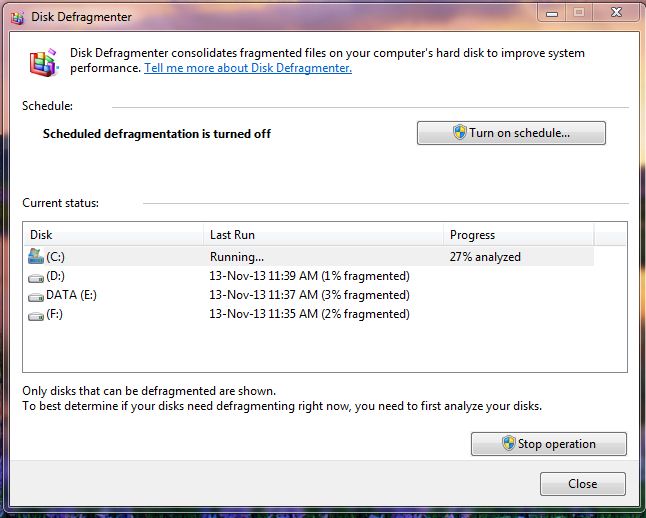Click last run 11:35 AM (2% fragmented) entry
The height and width of the screenshot is (518, 646).
tap(309, 314)
